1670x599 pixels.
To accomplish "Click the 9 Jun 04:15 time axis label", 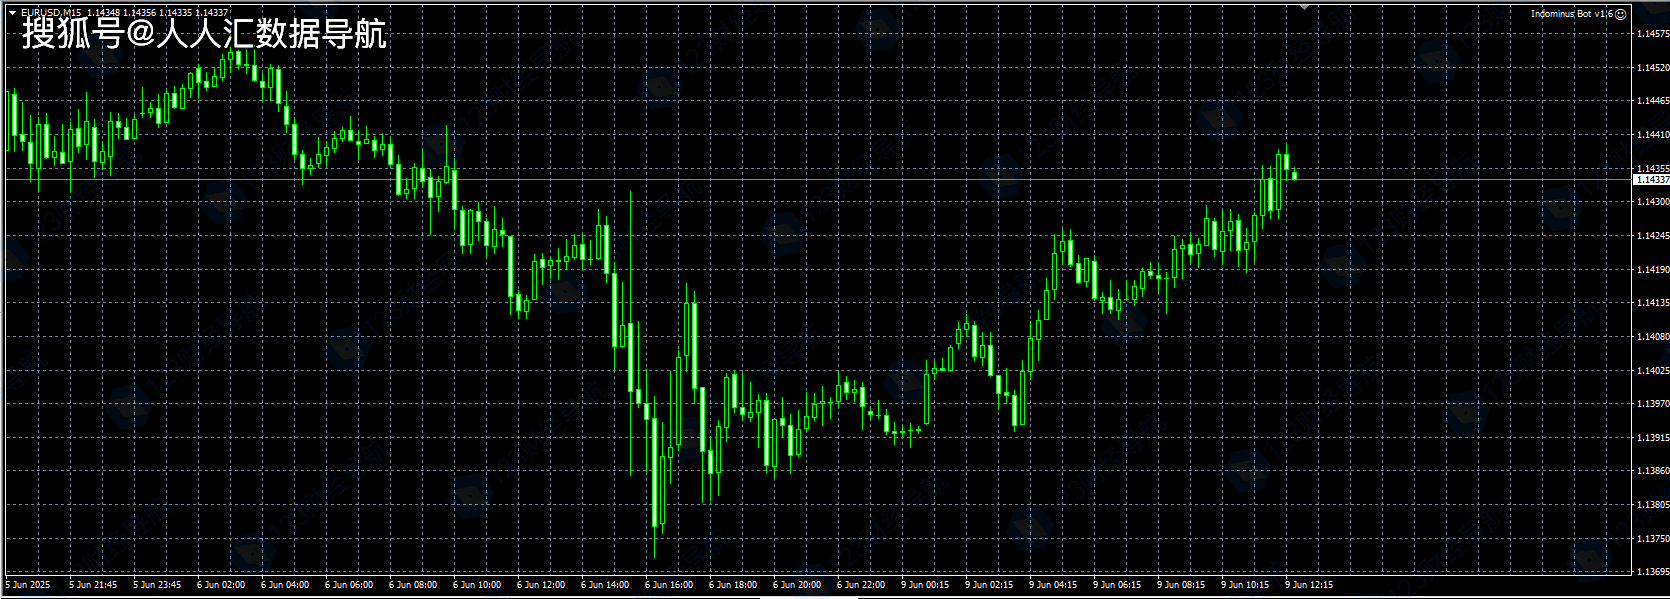I will point(1053,585).
